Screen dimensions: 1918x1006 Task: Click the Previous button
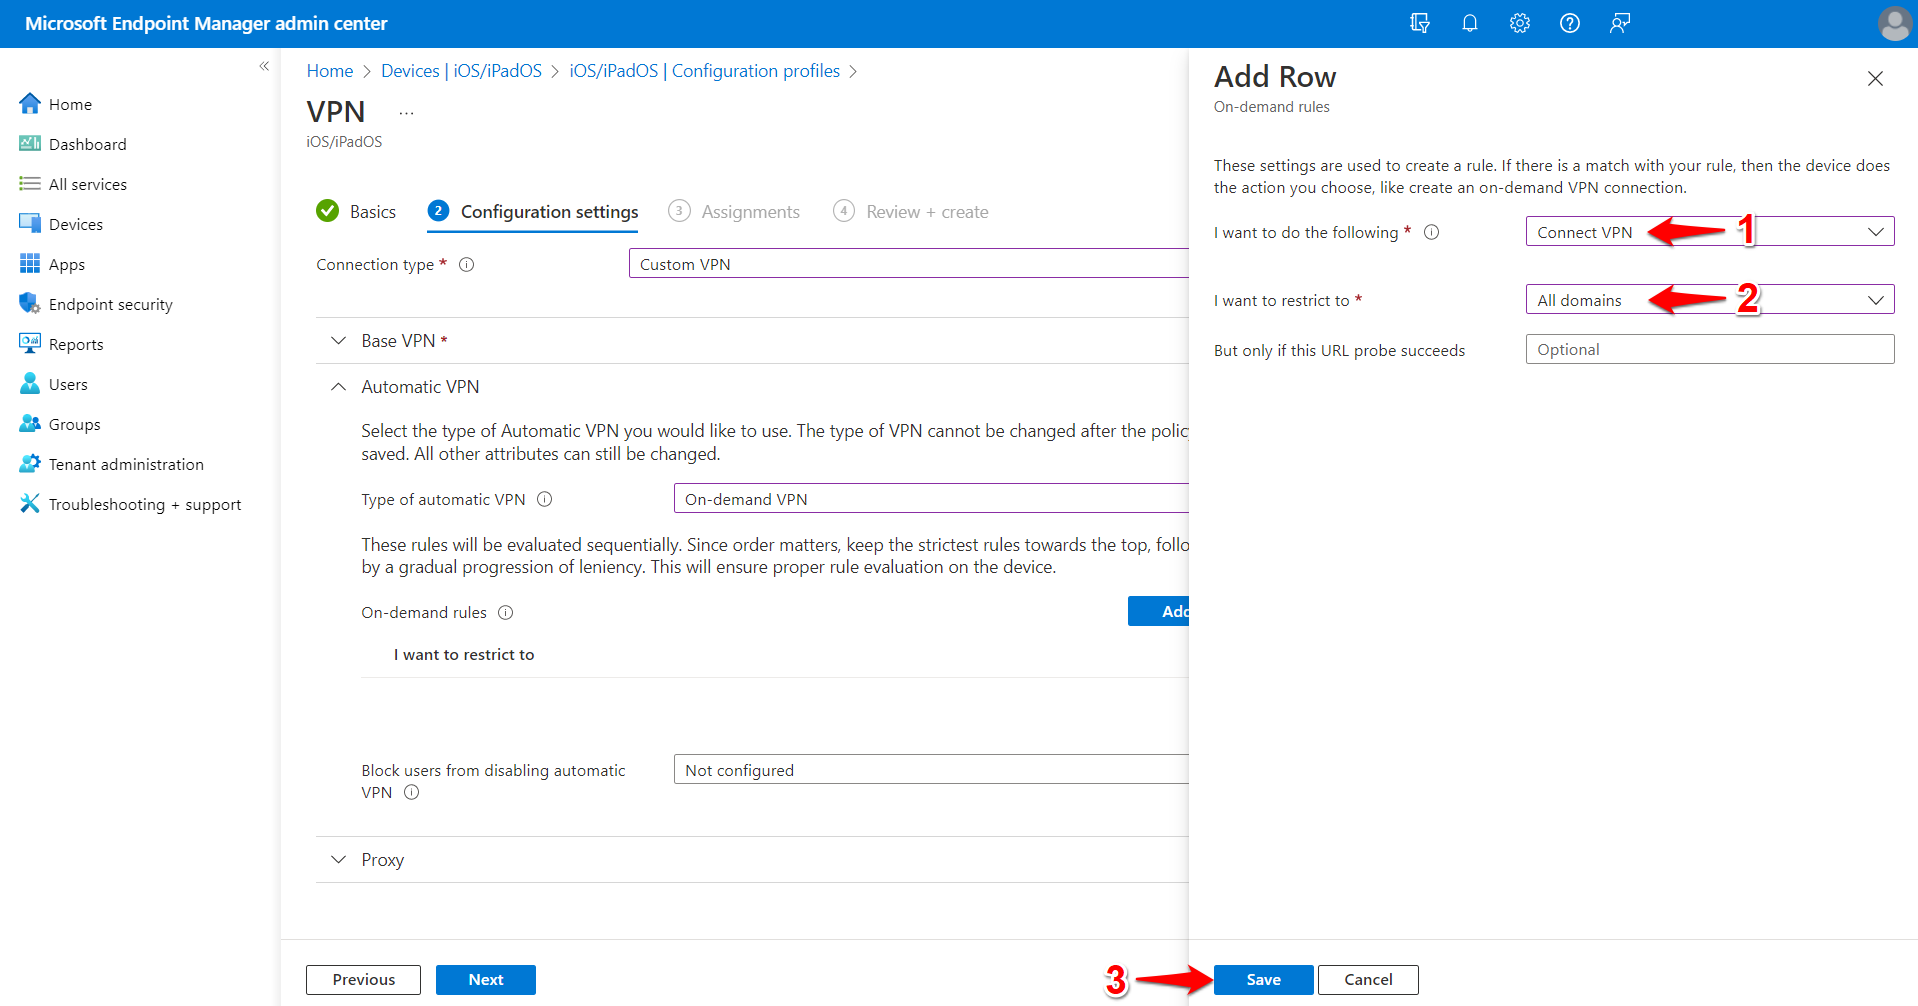[363, 980]
